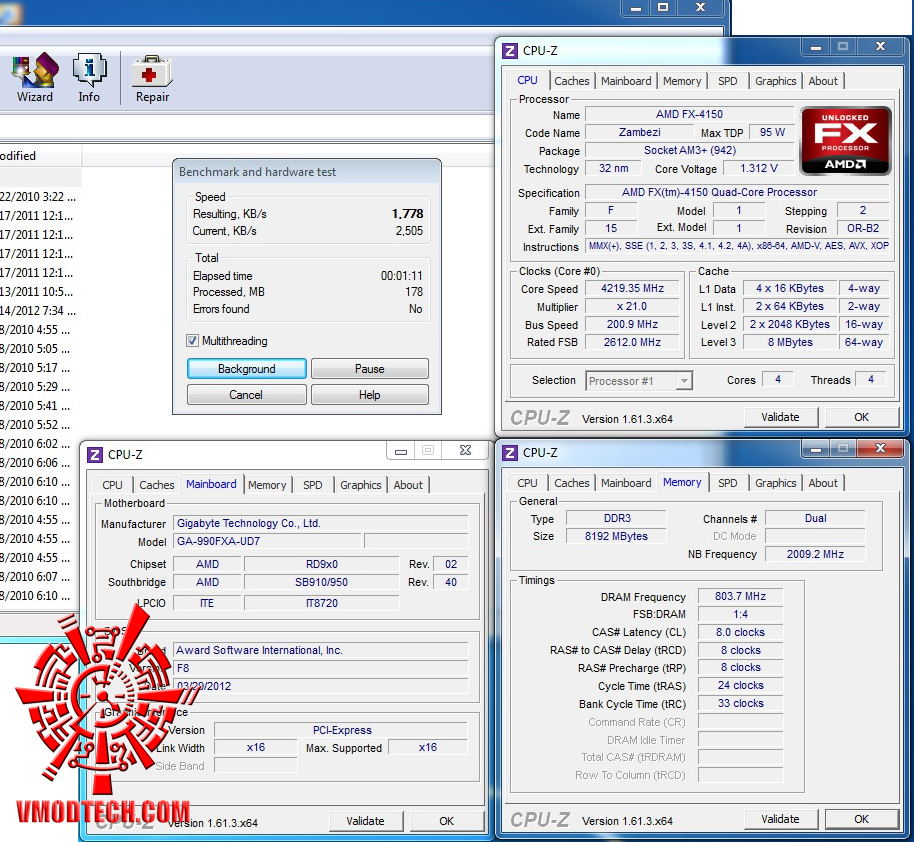Open Mainboard tab in processor CPU-Z window
This screenshot has height=842, width=914.
pyautogui.click(x=626, y=81)
